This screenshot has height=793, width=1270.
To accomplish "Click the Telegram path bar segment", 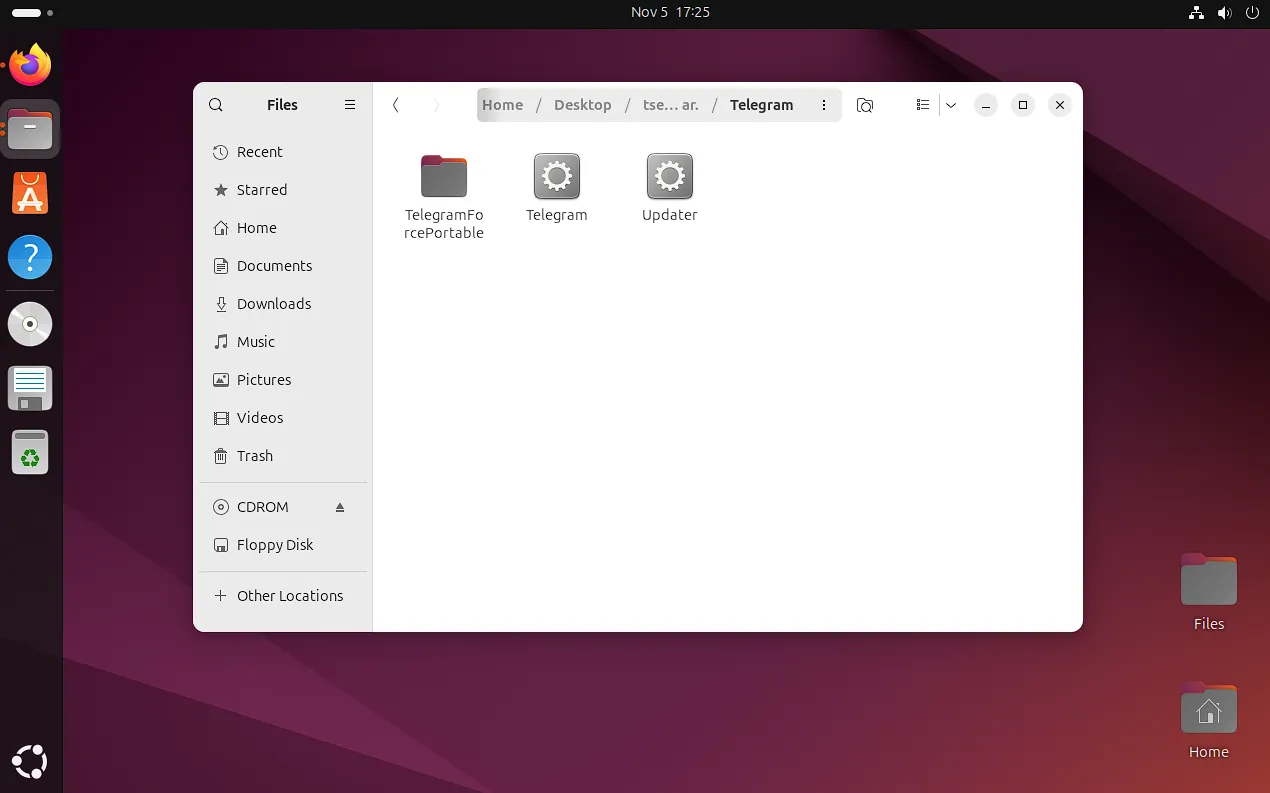I will click(x=762, y=105).
